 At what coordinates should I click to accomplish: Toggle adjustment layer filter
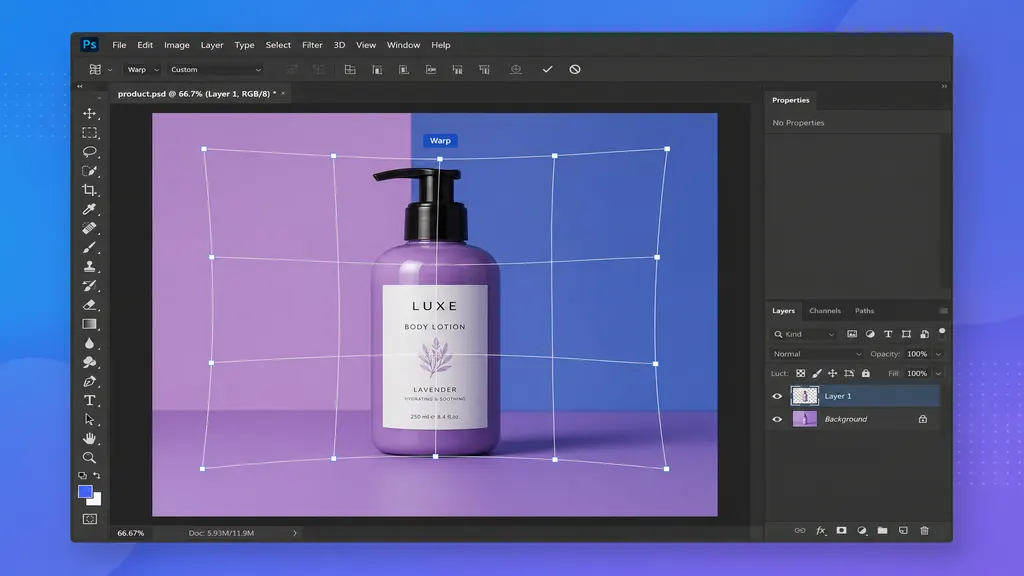870,334
